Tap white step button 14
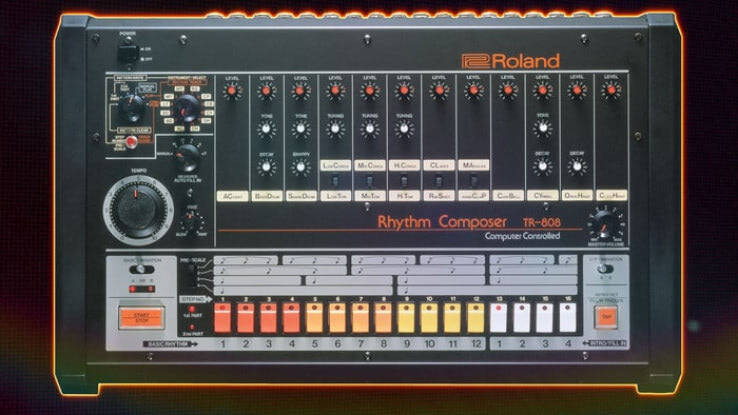 [521, 318]
